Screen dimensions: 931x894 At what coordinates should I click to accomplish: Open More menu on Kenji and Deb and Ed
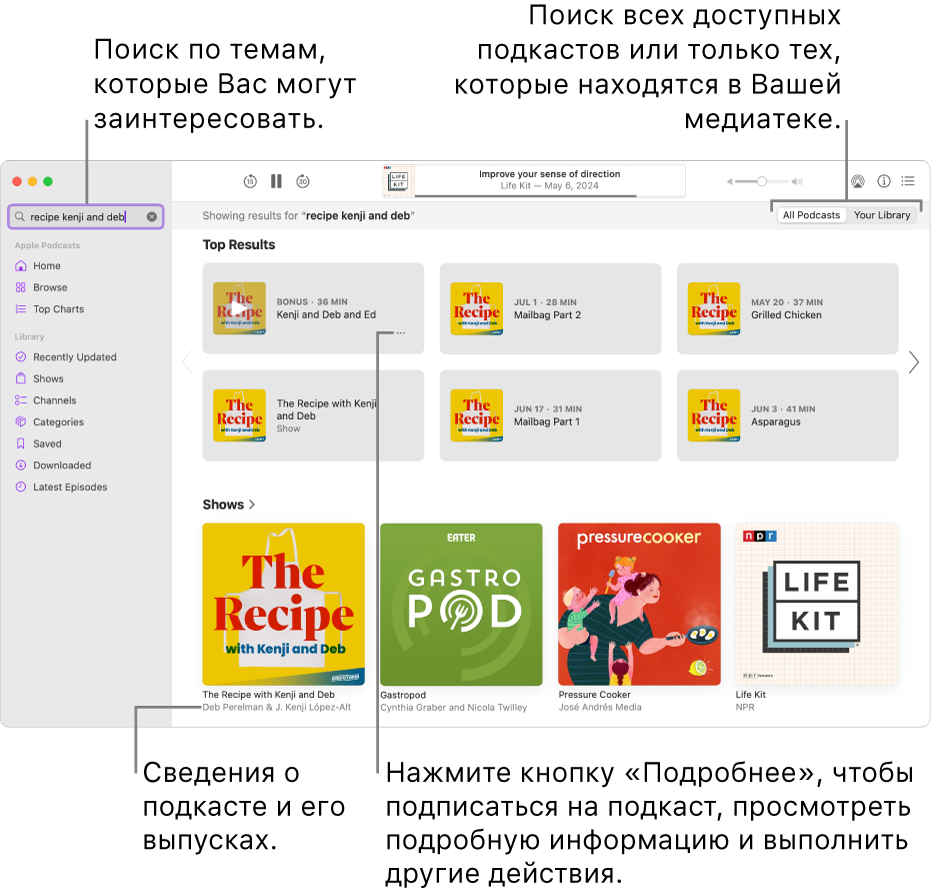pos(401,333)
